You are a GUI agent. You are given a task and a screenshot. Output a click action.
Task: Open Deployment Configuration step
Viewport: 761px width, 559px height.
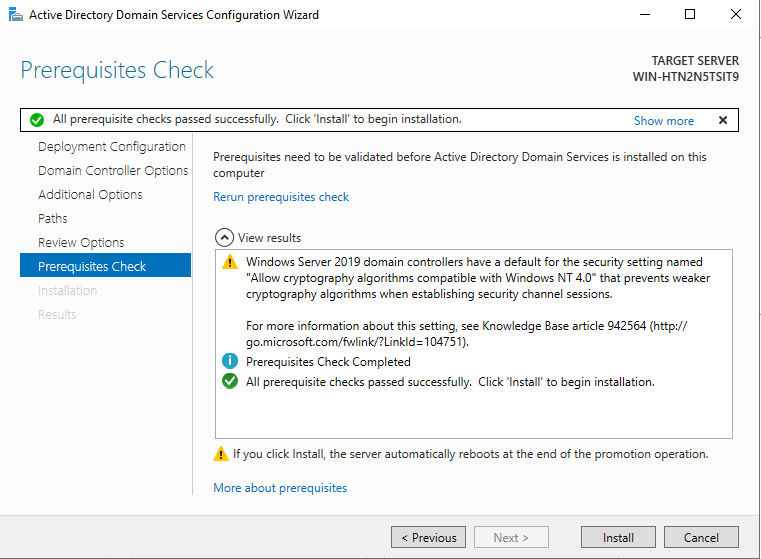[112, 147]
